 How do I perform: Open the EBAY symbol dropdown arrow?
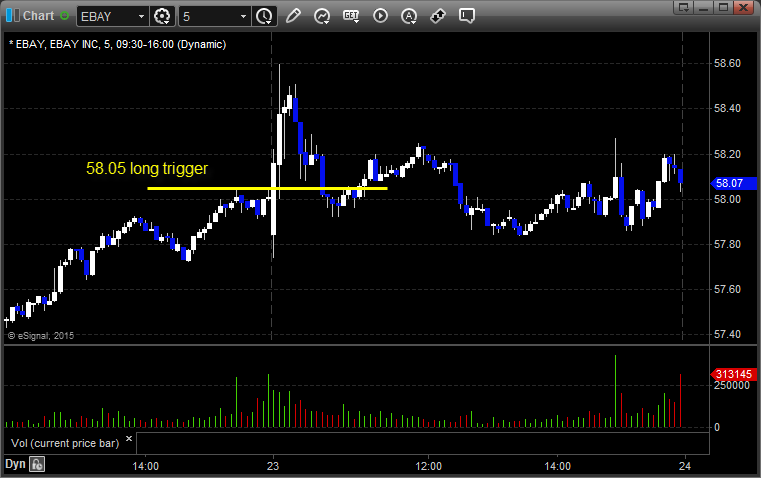(141, 16)
